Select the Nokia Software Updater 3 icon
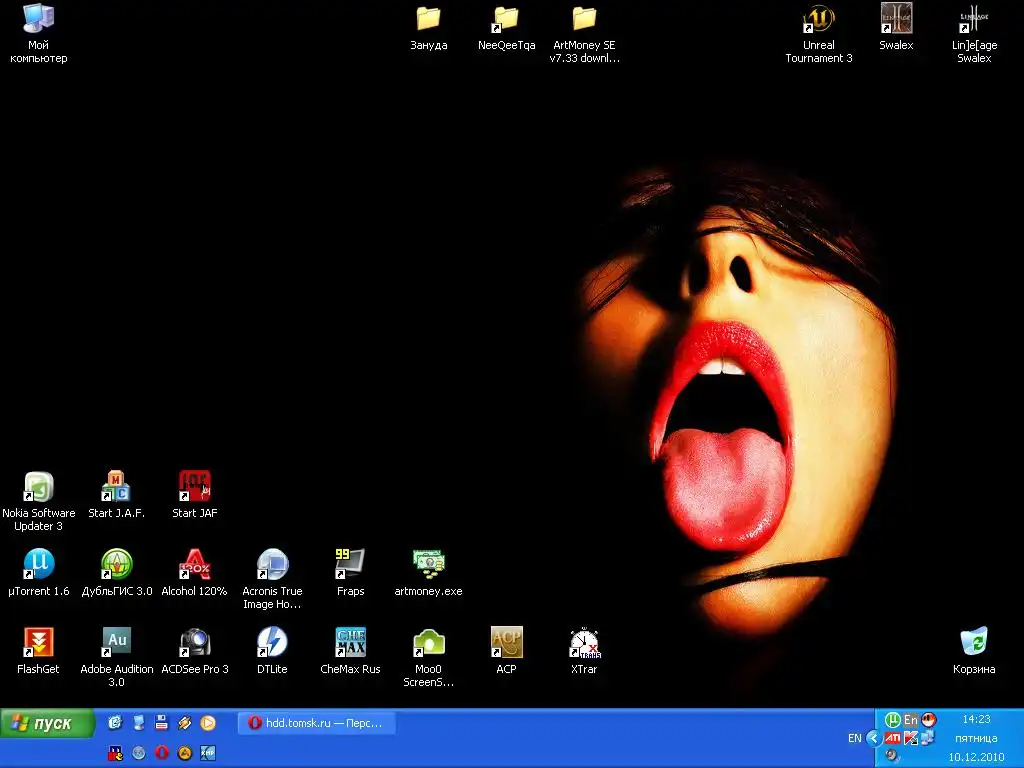The height and width of the screenshot is (768, 1024). [38, 487]
